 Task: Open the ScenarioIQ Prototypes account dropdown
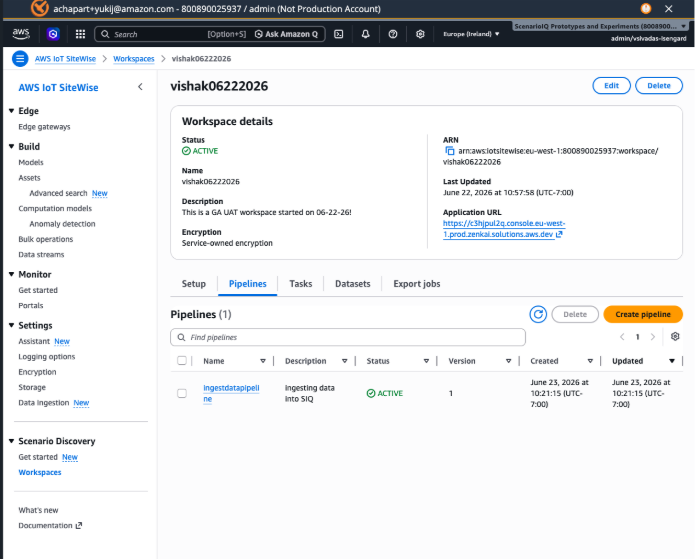(601, 26)
